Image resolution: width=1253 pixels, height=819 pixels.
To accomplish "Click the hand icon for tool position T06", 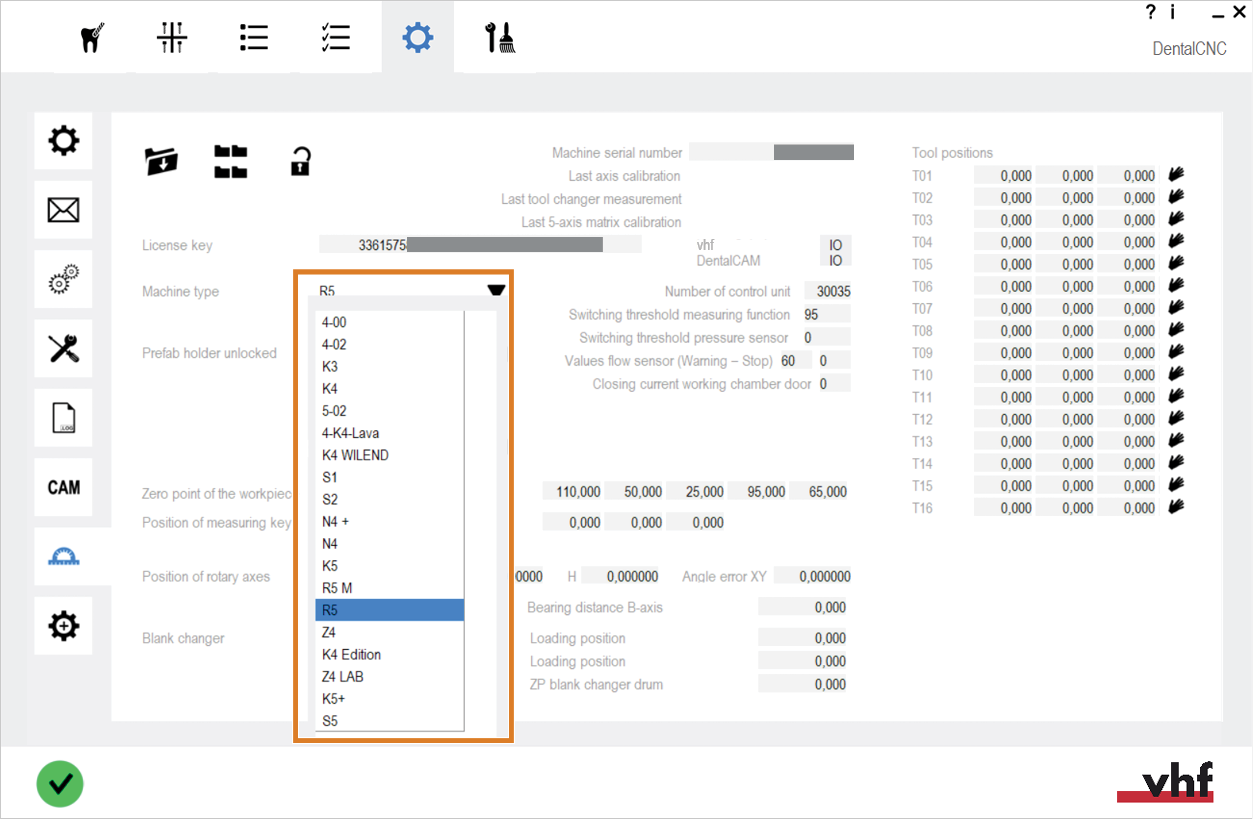I will 1176,286.
